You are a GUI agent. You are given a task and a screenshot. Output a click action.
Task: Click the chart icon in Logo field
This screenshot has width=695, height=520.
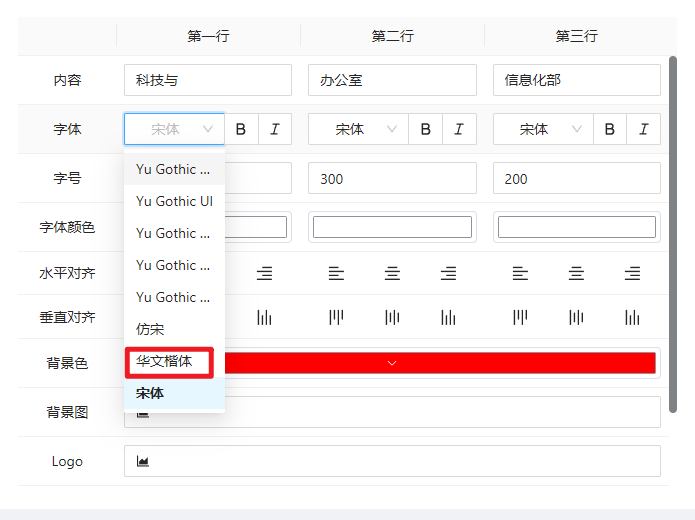[x=143, y=461]
